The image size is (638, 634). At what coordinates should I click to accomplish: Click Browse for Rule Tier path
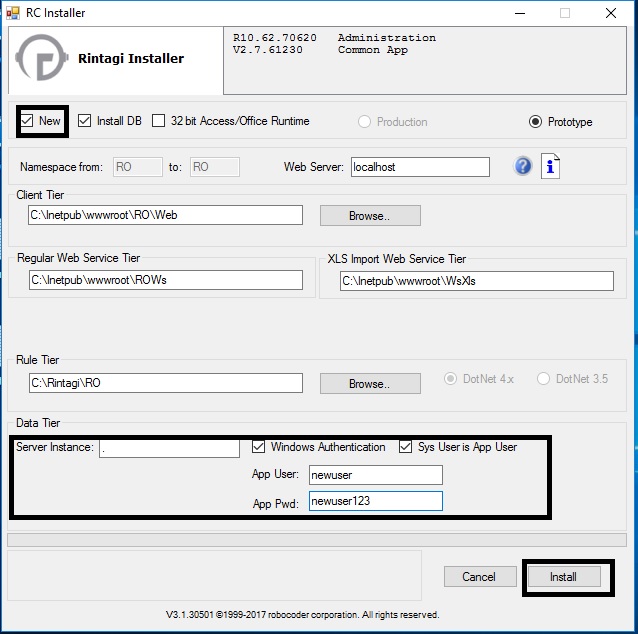(x=370, y=383)
